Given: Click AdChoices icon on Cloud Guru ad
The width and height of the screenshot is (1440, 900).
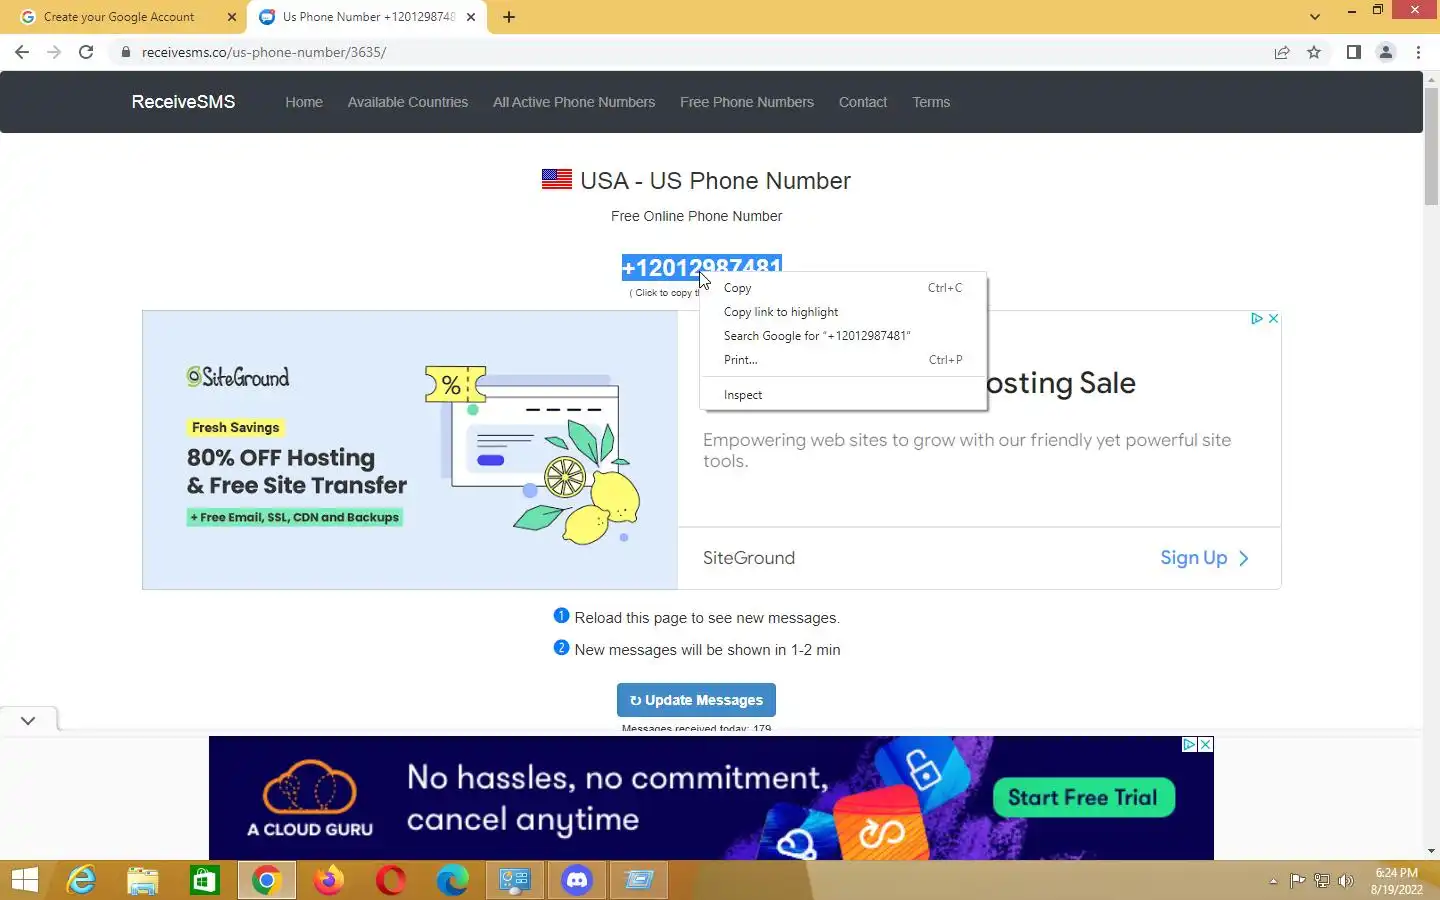Looking at the screenshot, I should tap(1190, 744).
